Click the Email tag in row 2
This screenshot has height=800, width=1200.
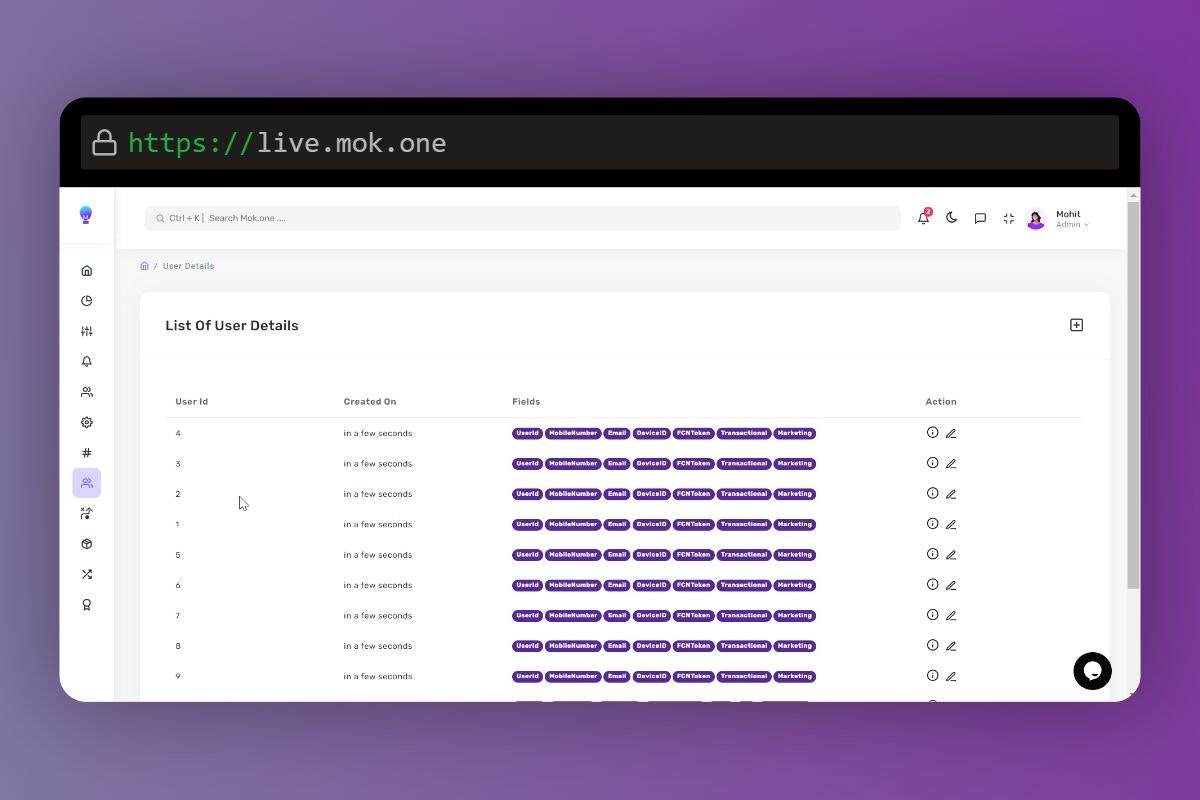(617, 494)
